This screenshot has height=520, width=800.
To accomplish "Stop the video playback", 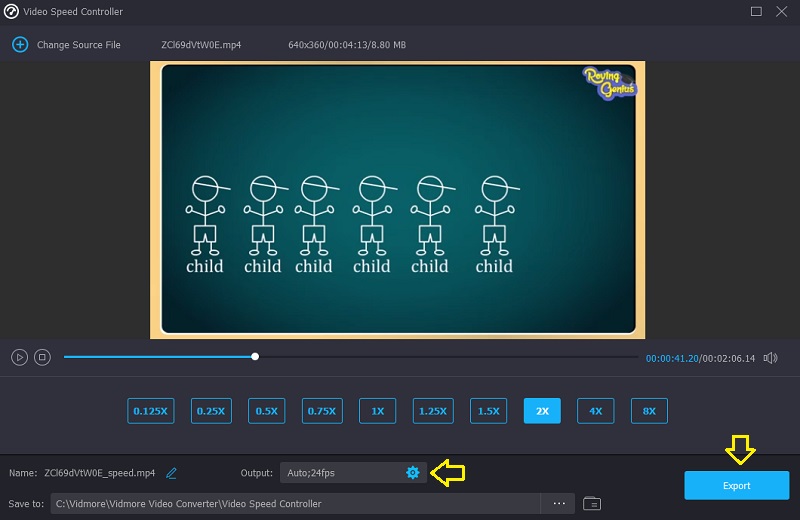I will pos(42,357).
